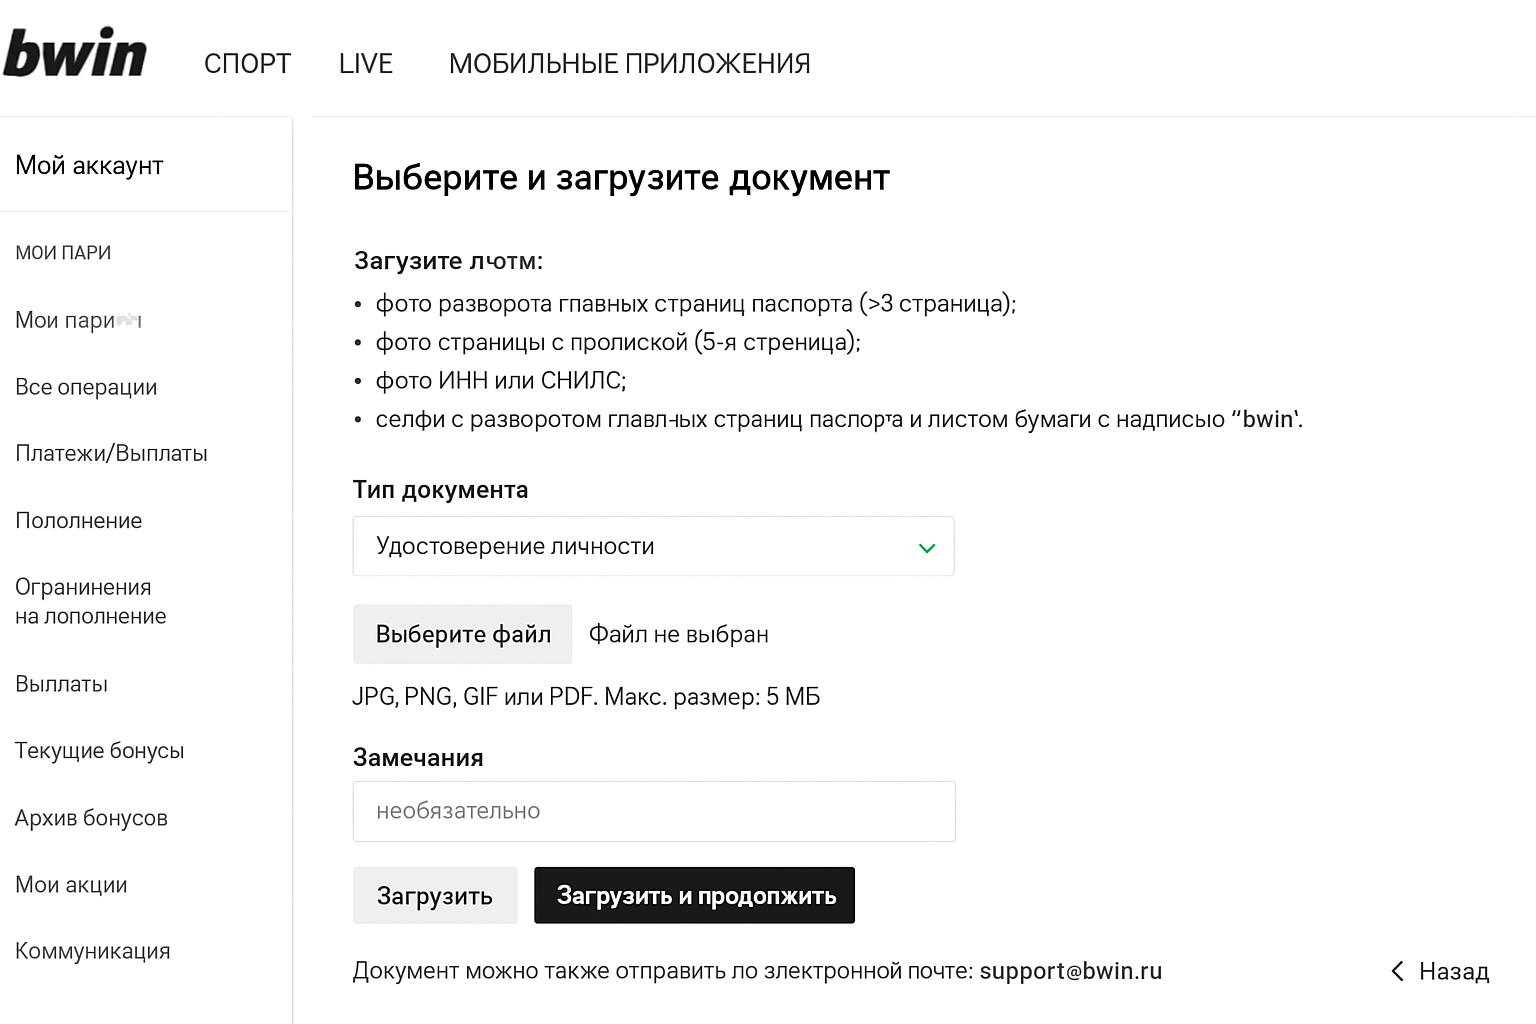Open Платежи/Выплаты sidebar item
Image resolution: width=1536 pixels, height=1024 pixels.
(x=111, y=454)
